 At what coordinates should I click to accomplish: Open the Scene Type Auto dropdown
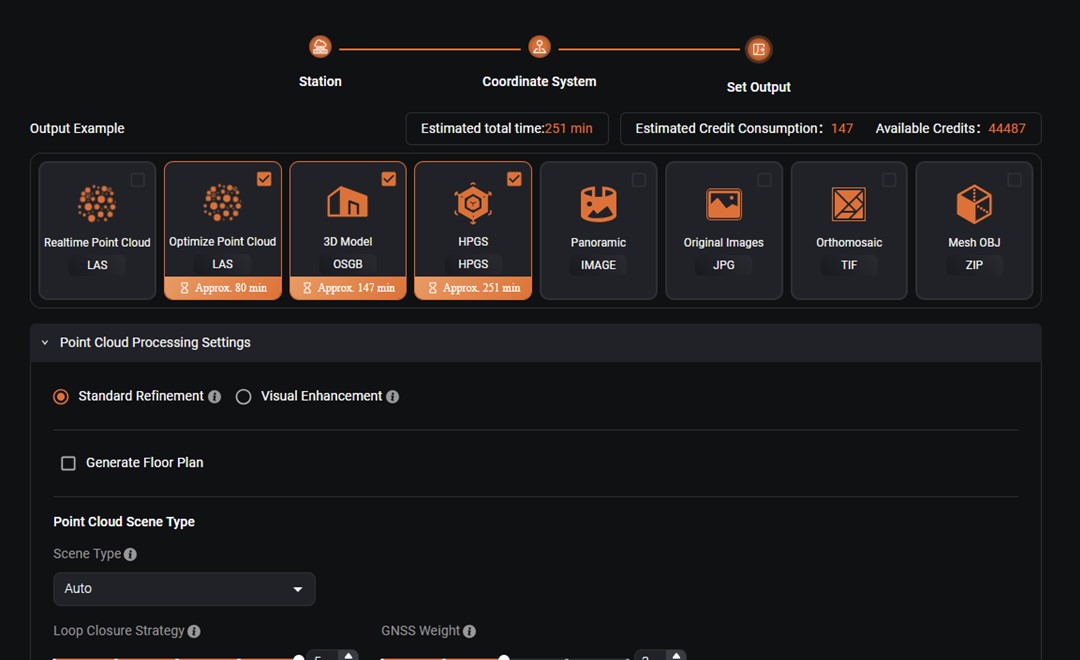(184, 589)
